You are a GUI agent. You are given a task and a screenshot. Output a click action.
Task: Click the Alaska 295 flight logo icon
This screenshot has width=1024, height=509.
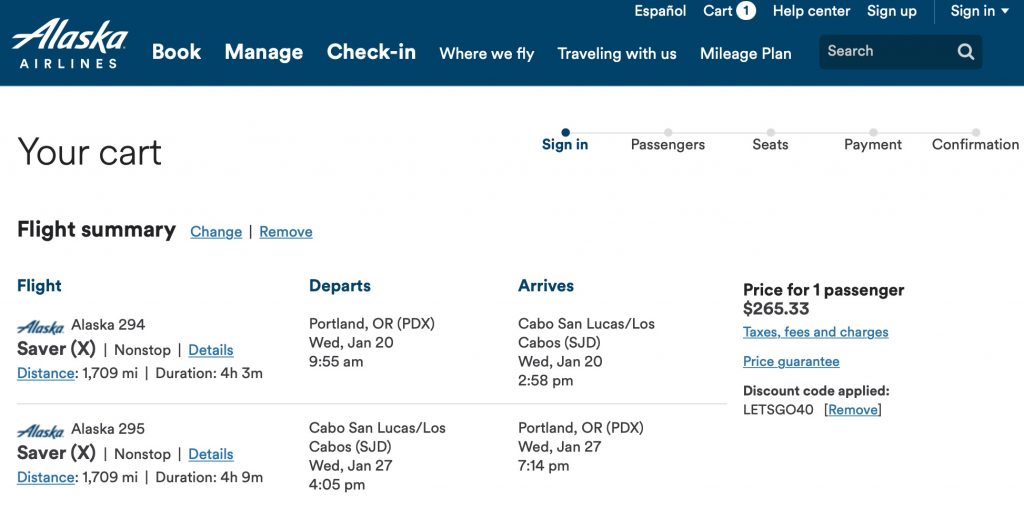click(41, 431)
